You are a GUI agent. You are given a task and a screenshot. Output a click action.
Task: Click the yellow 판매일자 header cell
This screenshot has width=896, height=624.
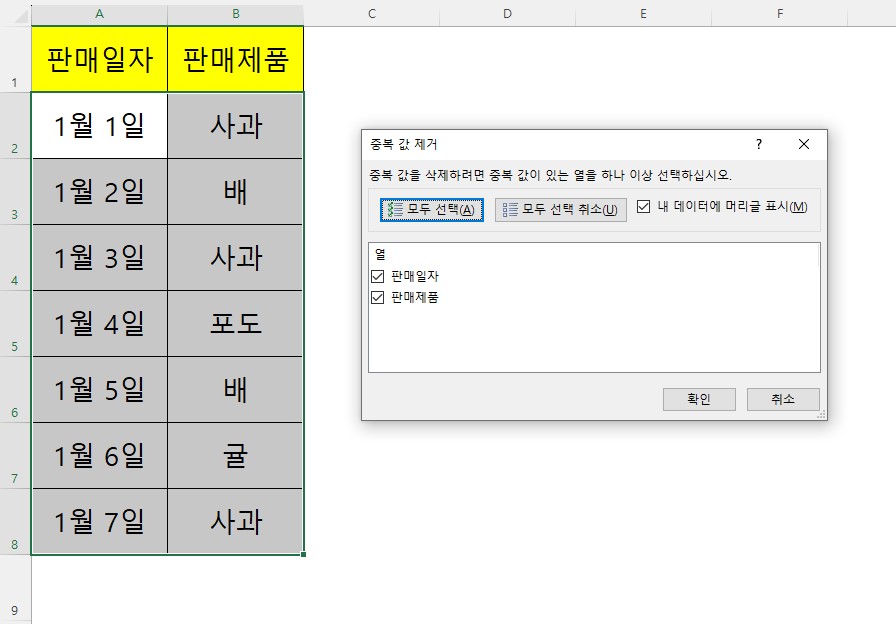[98, 58]
